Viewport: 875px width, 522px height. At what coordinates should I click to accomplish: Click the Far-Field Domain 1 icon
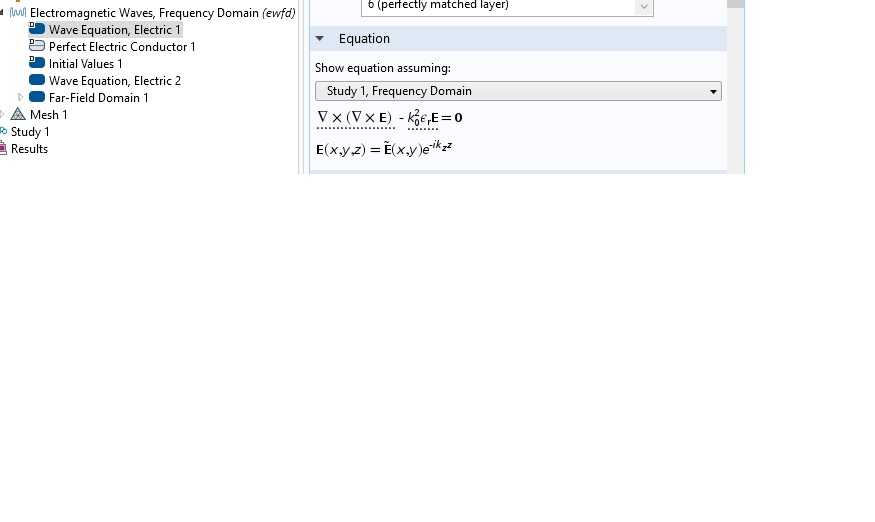(37, 97)
